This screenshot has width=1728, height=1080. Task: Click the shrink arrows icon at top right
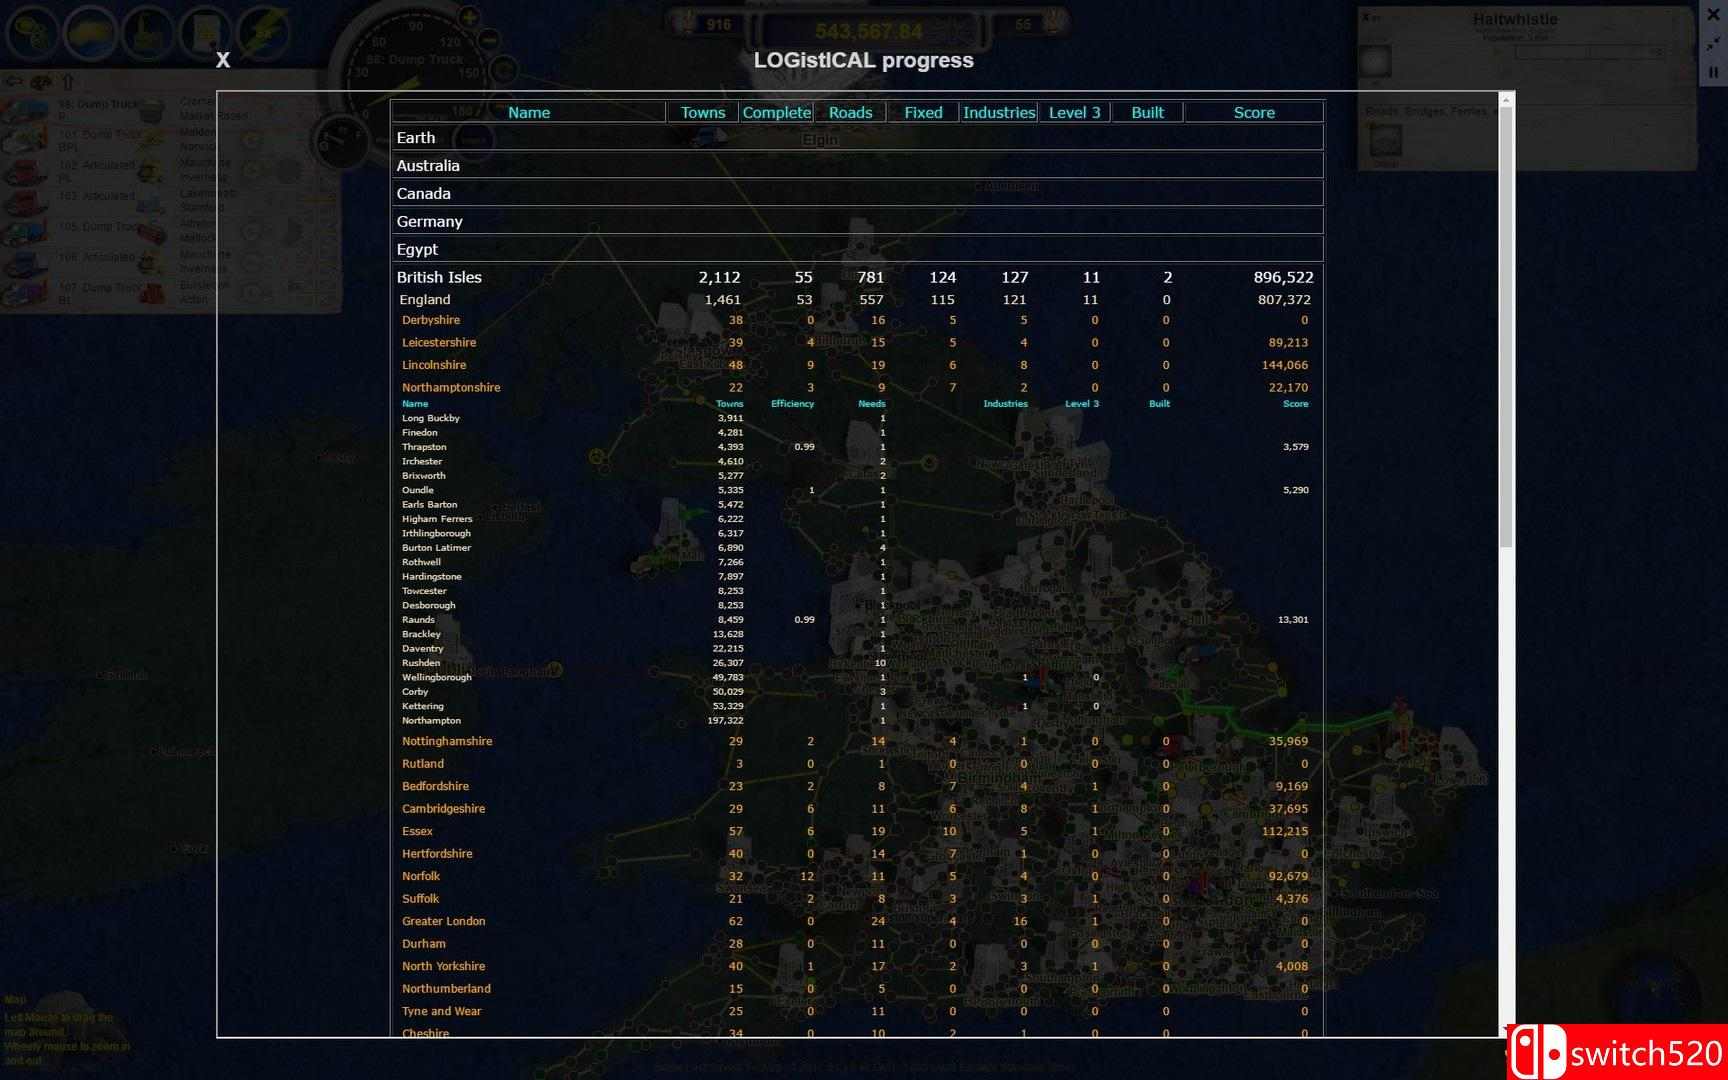(x=1713, y=44)
